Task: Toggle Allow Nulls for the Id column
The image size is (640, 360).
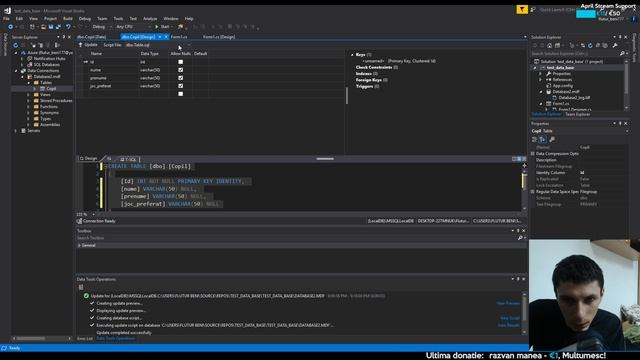Action: tap(180, 62)
